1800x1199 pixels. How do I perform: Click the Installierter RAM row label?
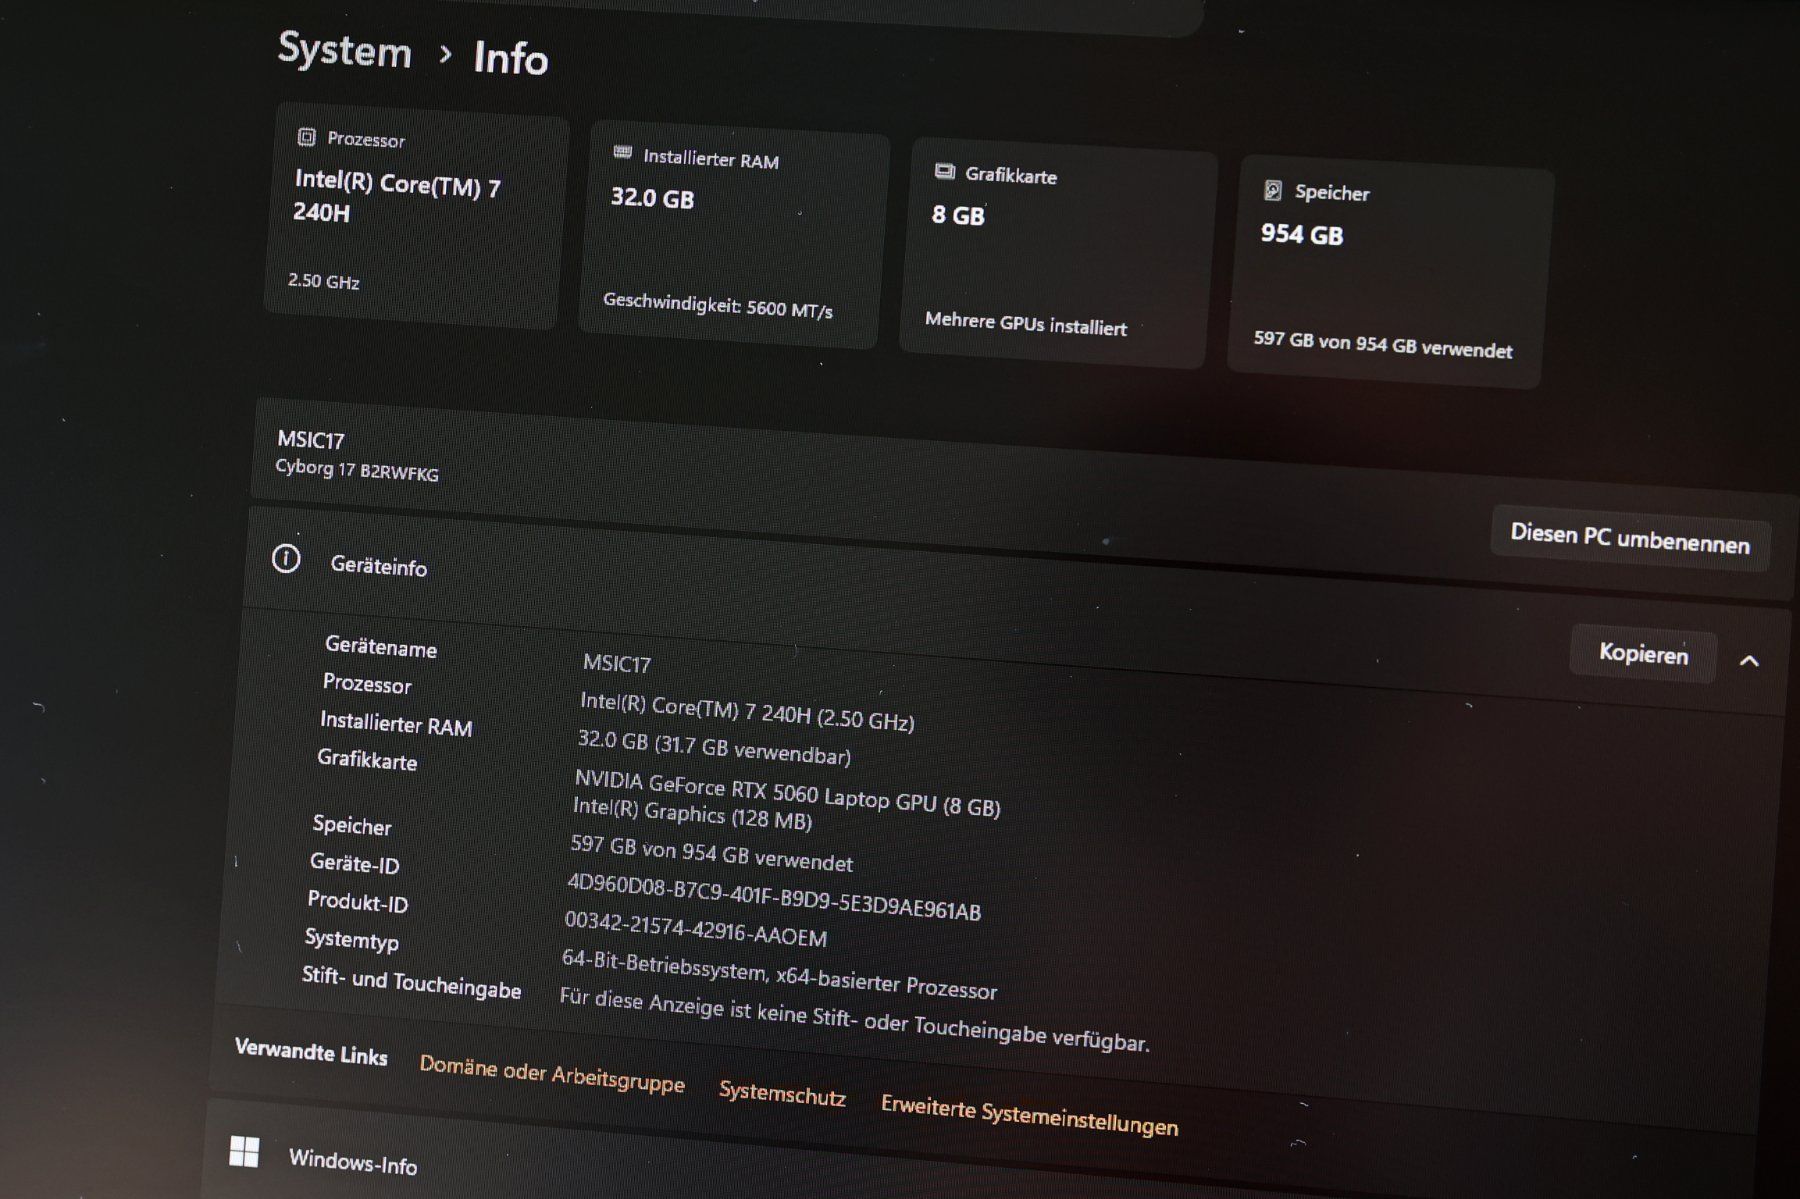click(396, 723)
